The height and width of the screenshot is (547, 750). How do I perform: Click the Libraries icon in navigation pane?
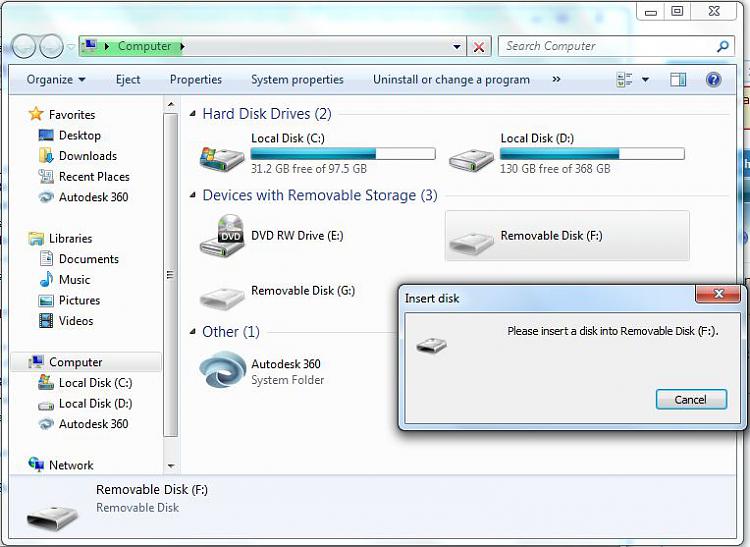coord(36,238)
